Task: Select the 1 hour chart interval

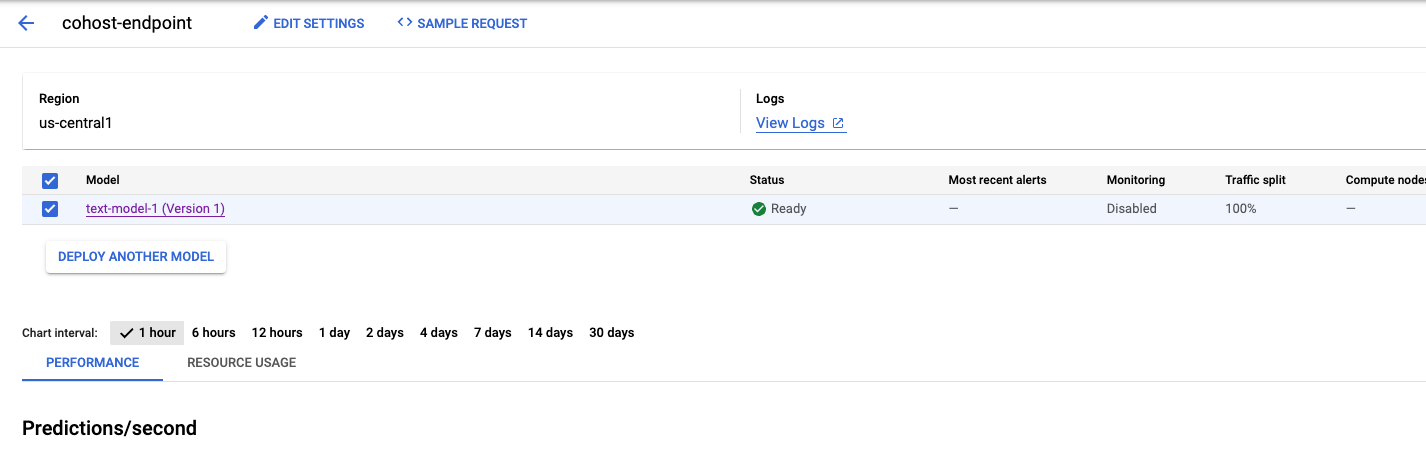Action: pyautogui.click(x=147, y=333)
